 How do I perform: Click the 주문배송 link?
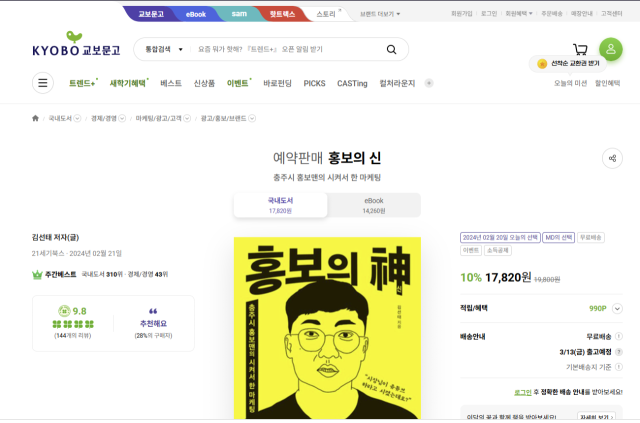(551, 13)
